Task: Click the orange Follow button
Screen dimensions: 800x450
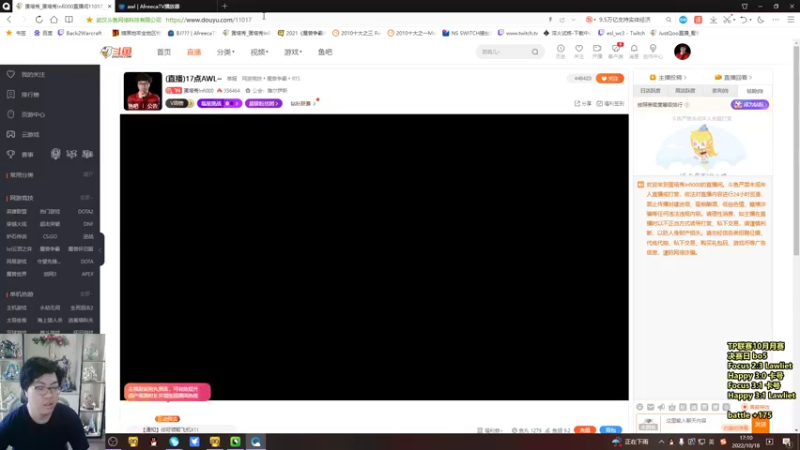Action: point(610,79)
